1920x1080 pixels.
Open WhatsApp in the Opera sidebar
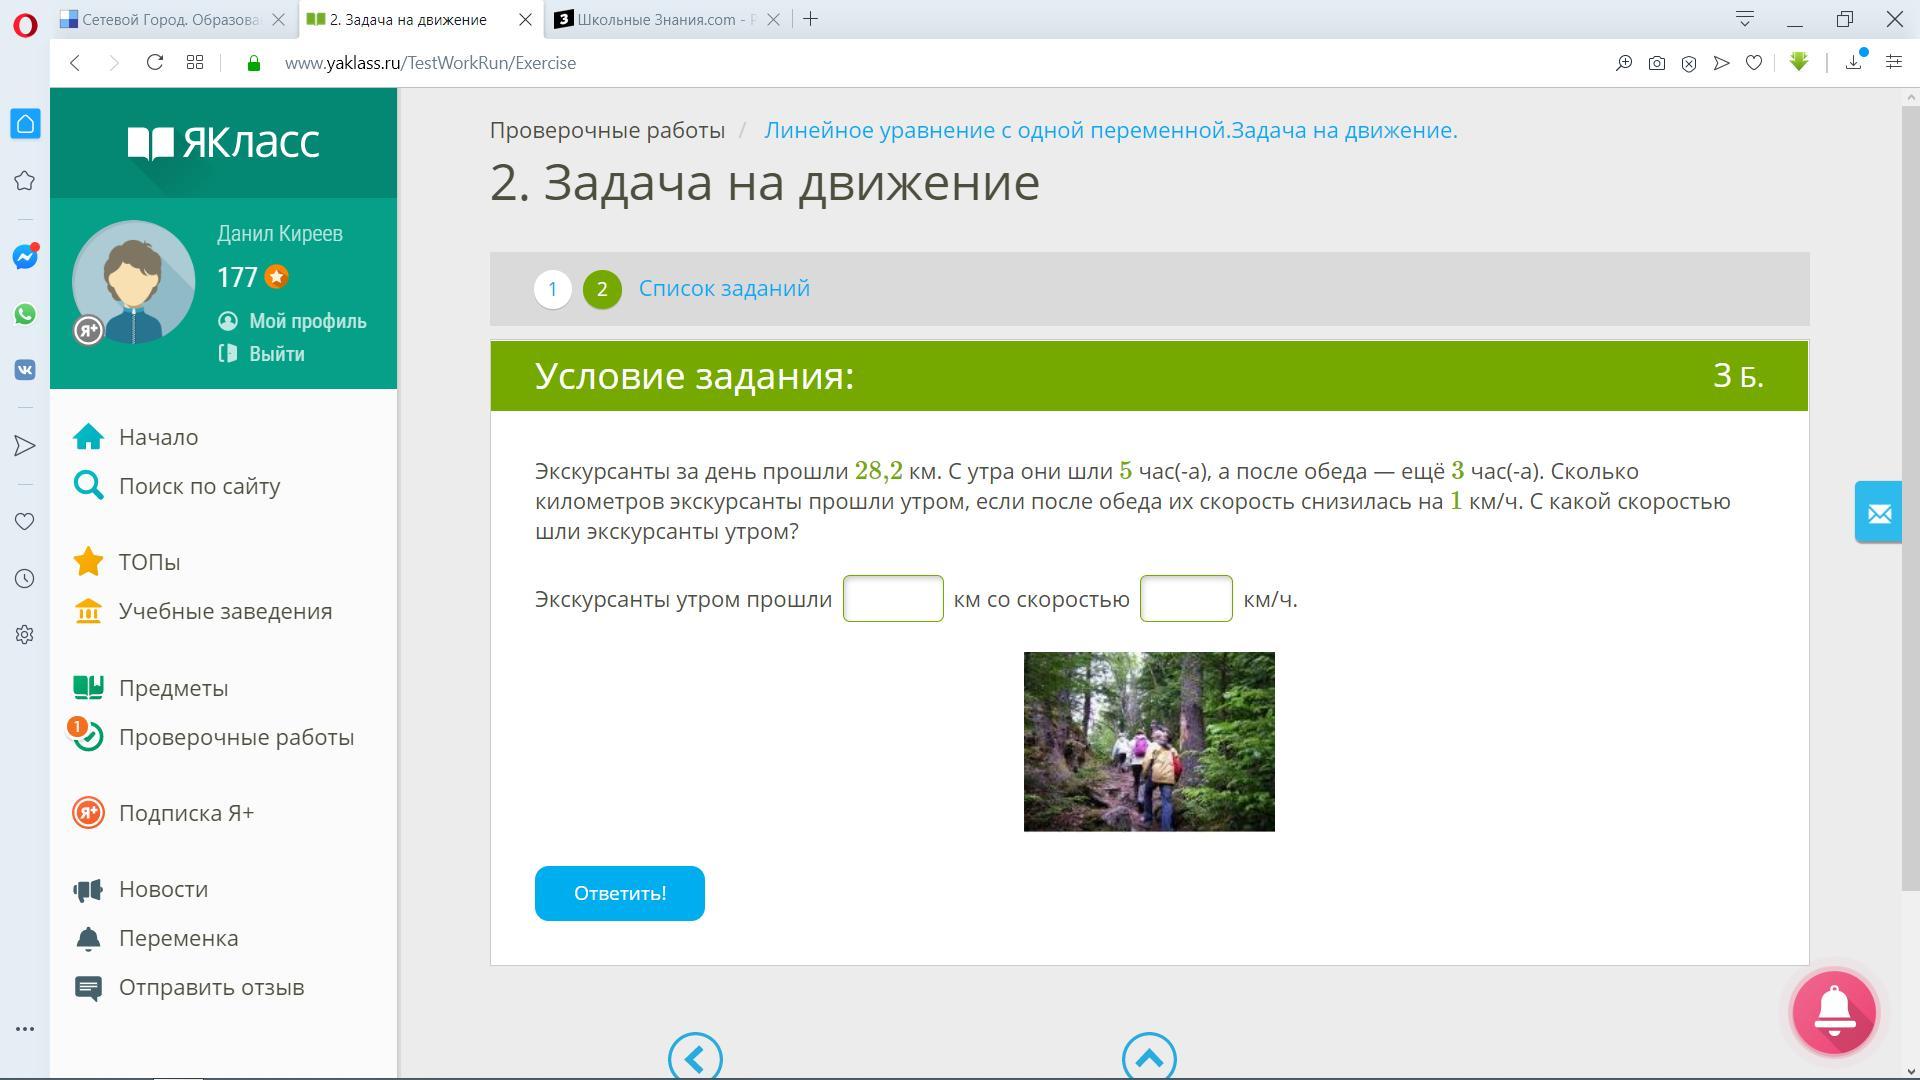[x=25, y=314]
